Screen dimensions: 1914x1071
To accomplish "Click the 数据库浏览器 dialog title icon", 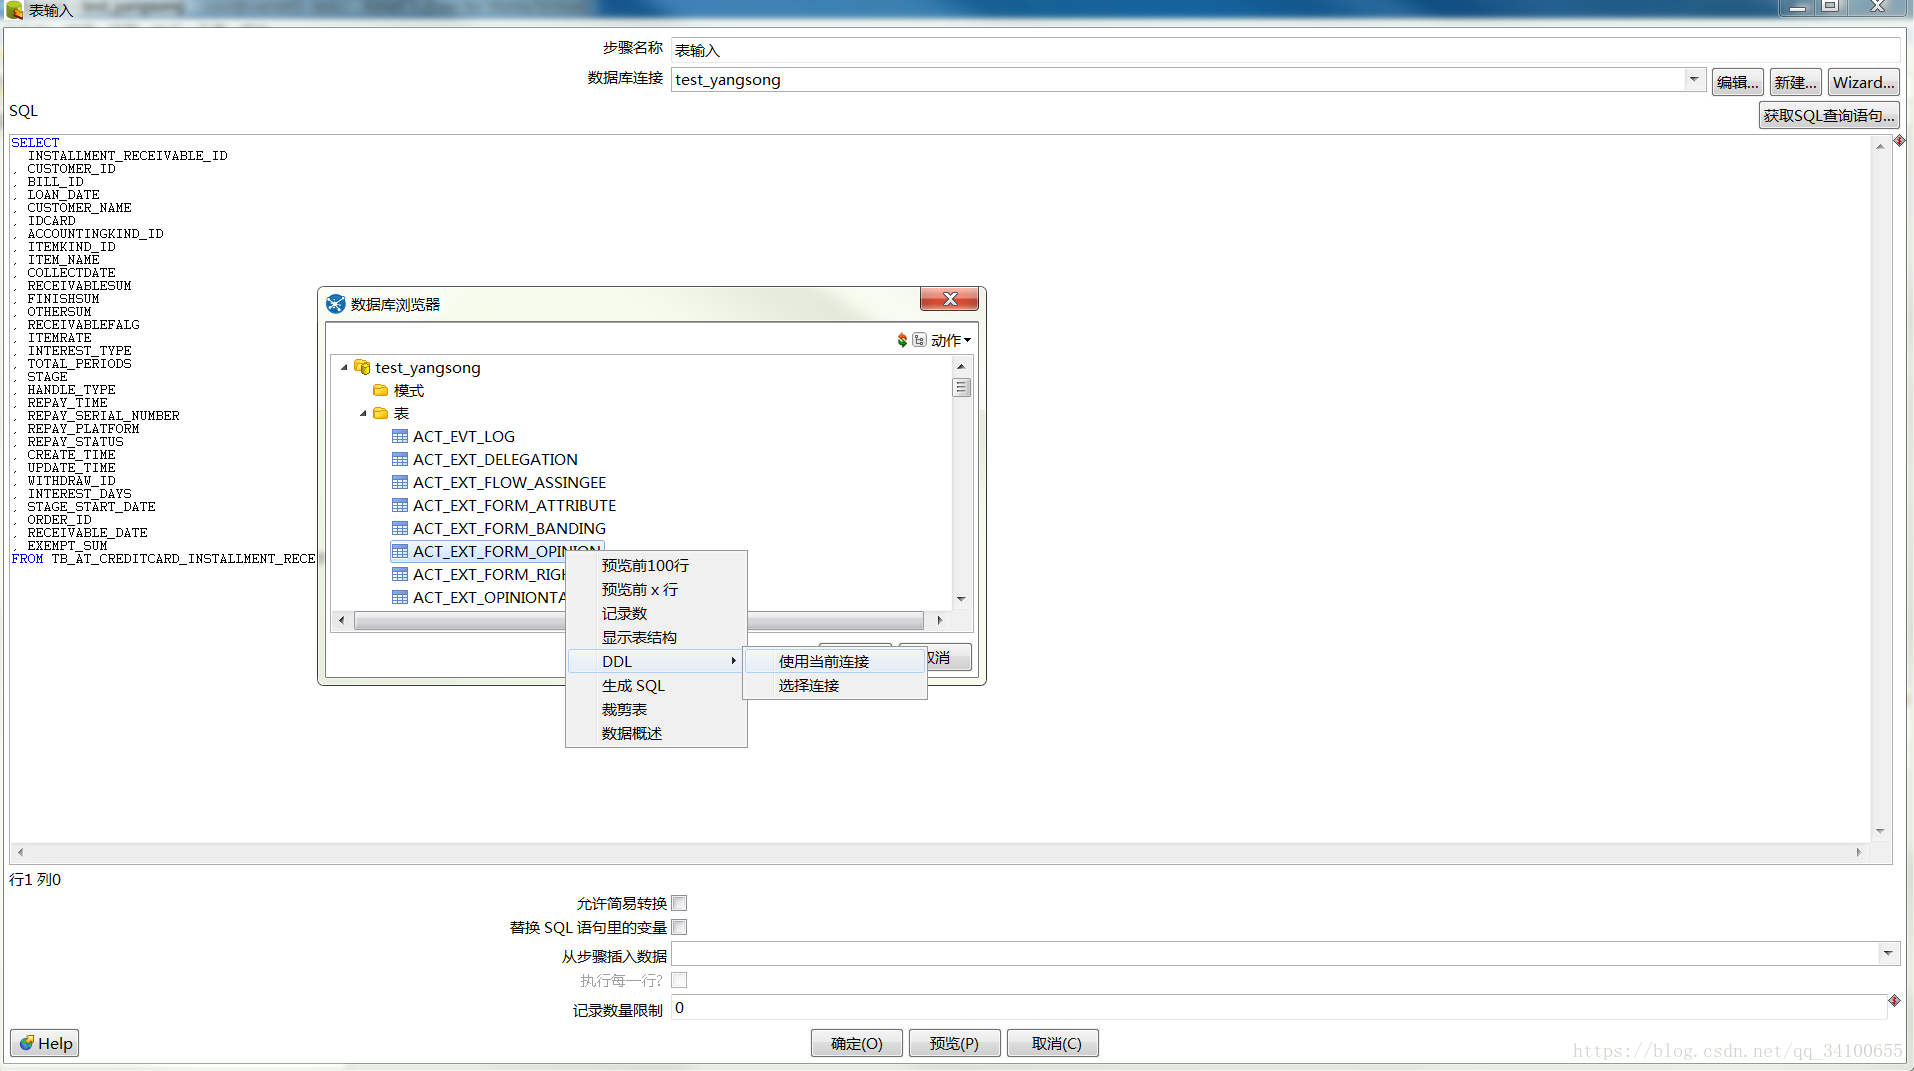I will click(x=336, y=304).
